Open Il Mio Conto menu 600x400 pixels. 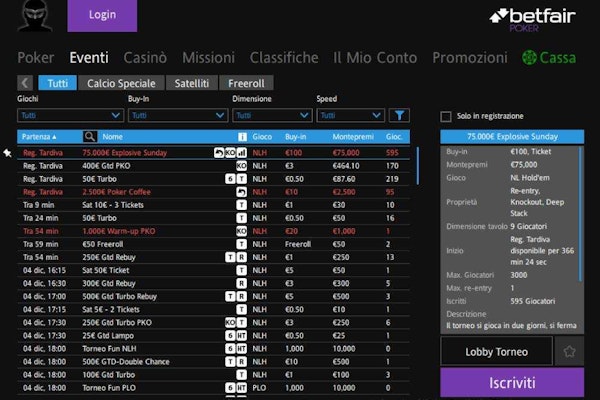click(x=375, y=58)
